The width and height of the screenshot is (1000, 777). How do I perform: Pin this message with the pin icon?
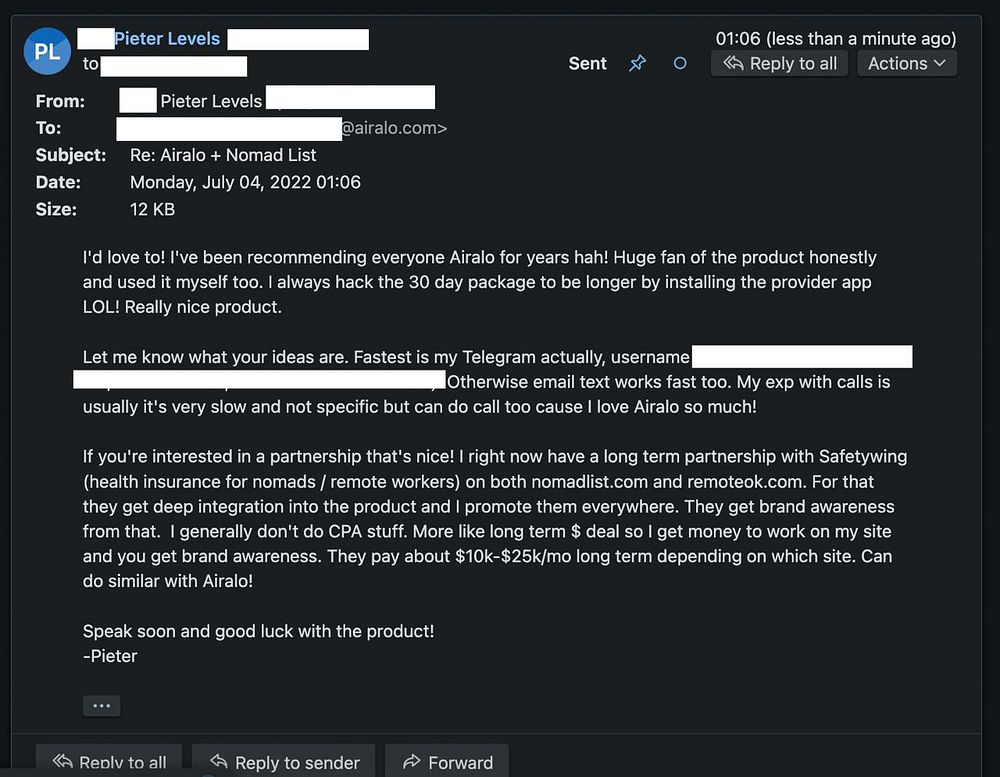(x=637, y=63)
